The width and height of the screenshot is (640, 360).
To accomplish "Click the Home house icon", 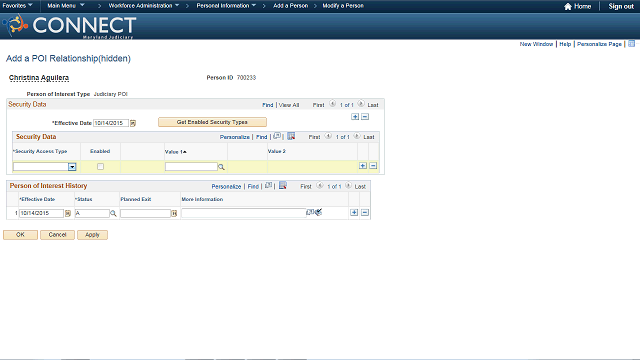I will 568,6.
